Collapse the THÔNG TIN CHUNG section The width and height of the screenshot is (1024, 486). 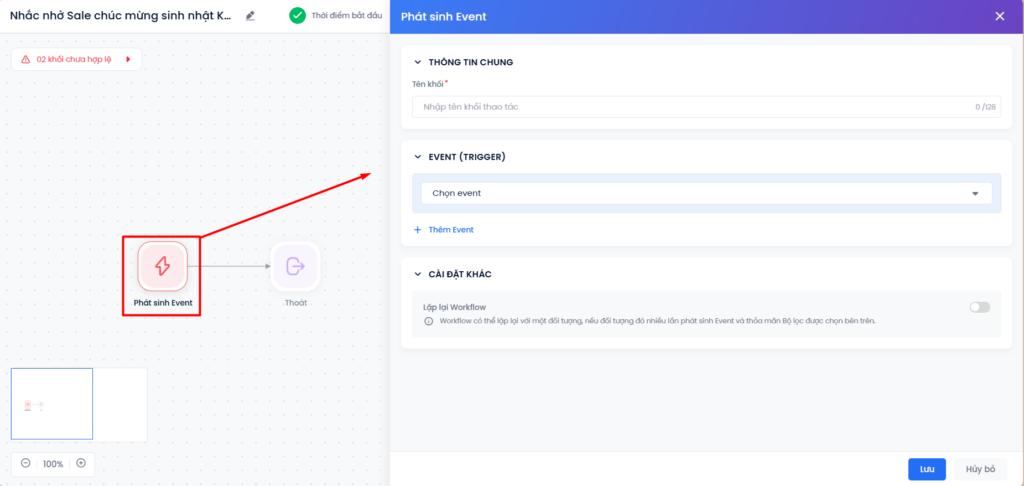(418, 63)
